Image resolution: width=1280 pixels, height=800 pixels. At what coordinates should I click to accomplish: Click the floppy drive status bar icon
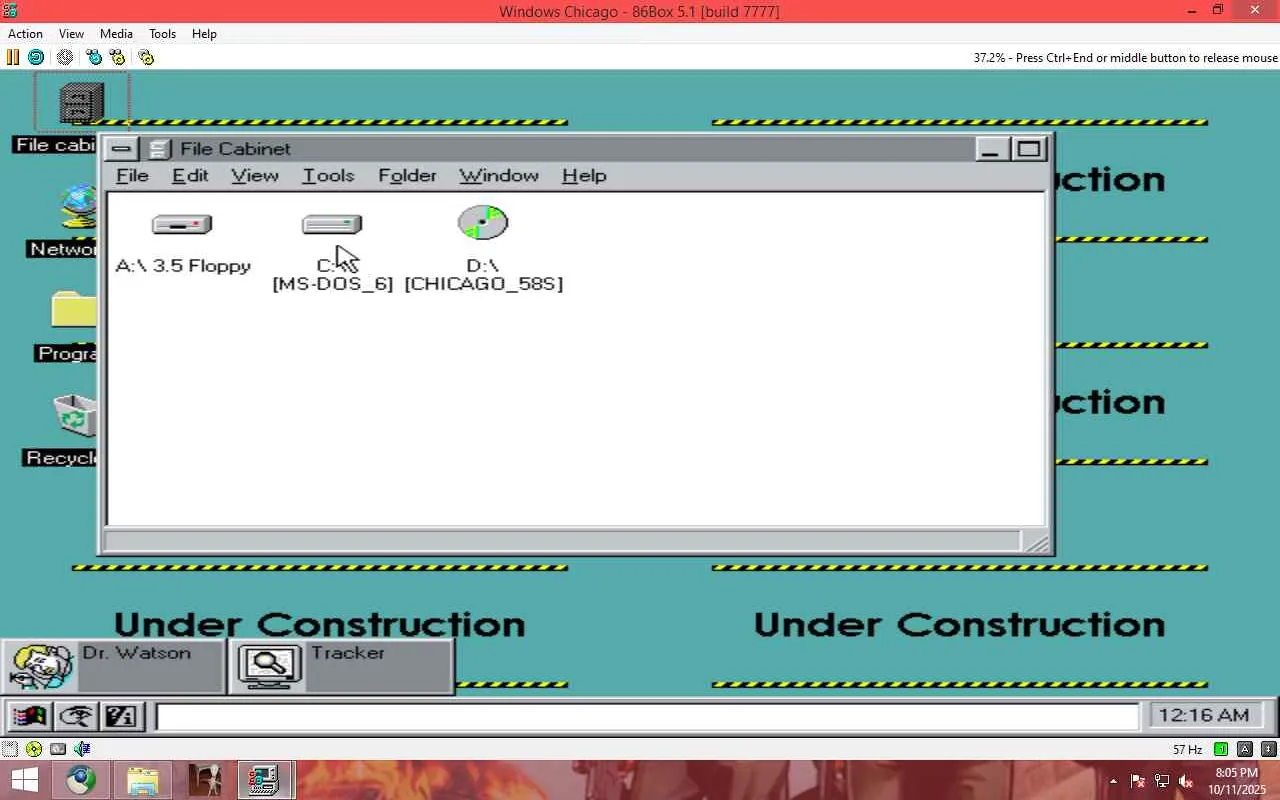pos(10,749)
